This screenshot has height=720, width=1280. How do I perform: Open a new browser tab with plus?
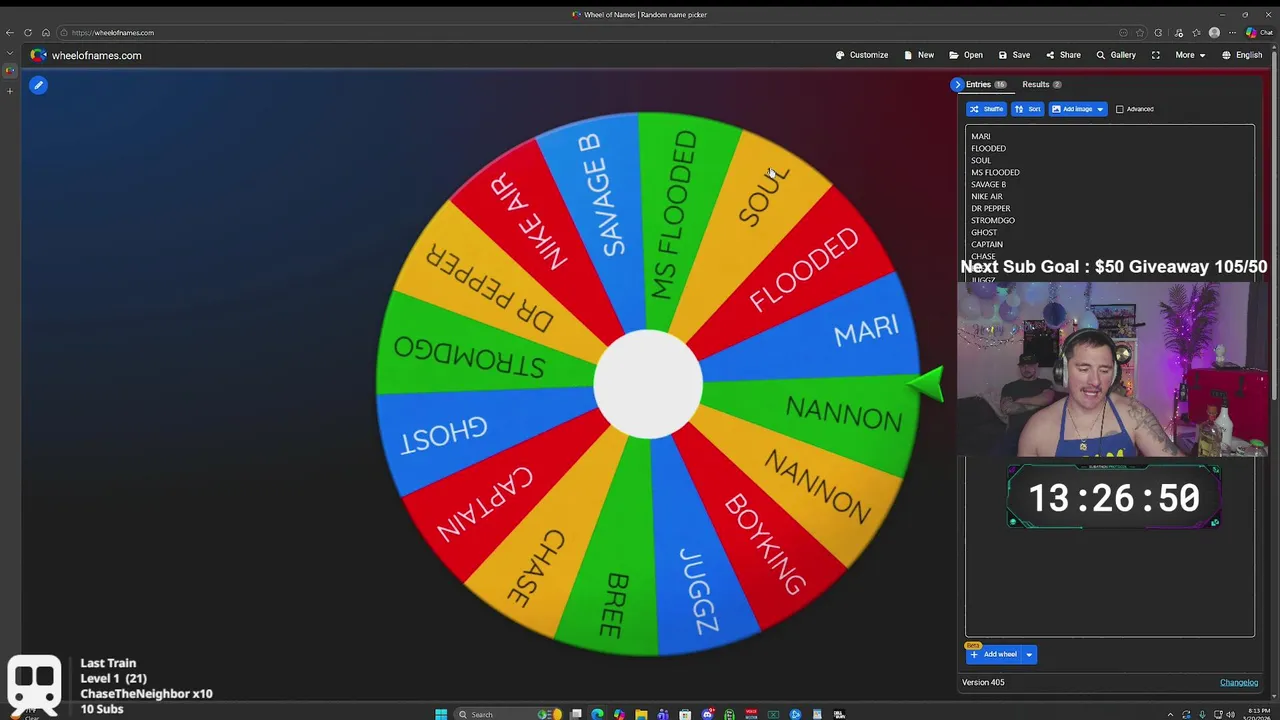[x=10, y=91]
